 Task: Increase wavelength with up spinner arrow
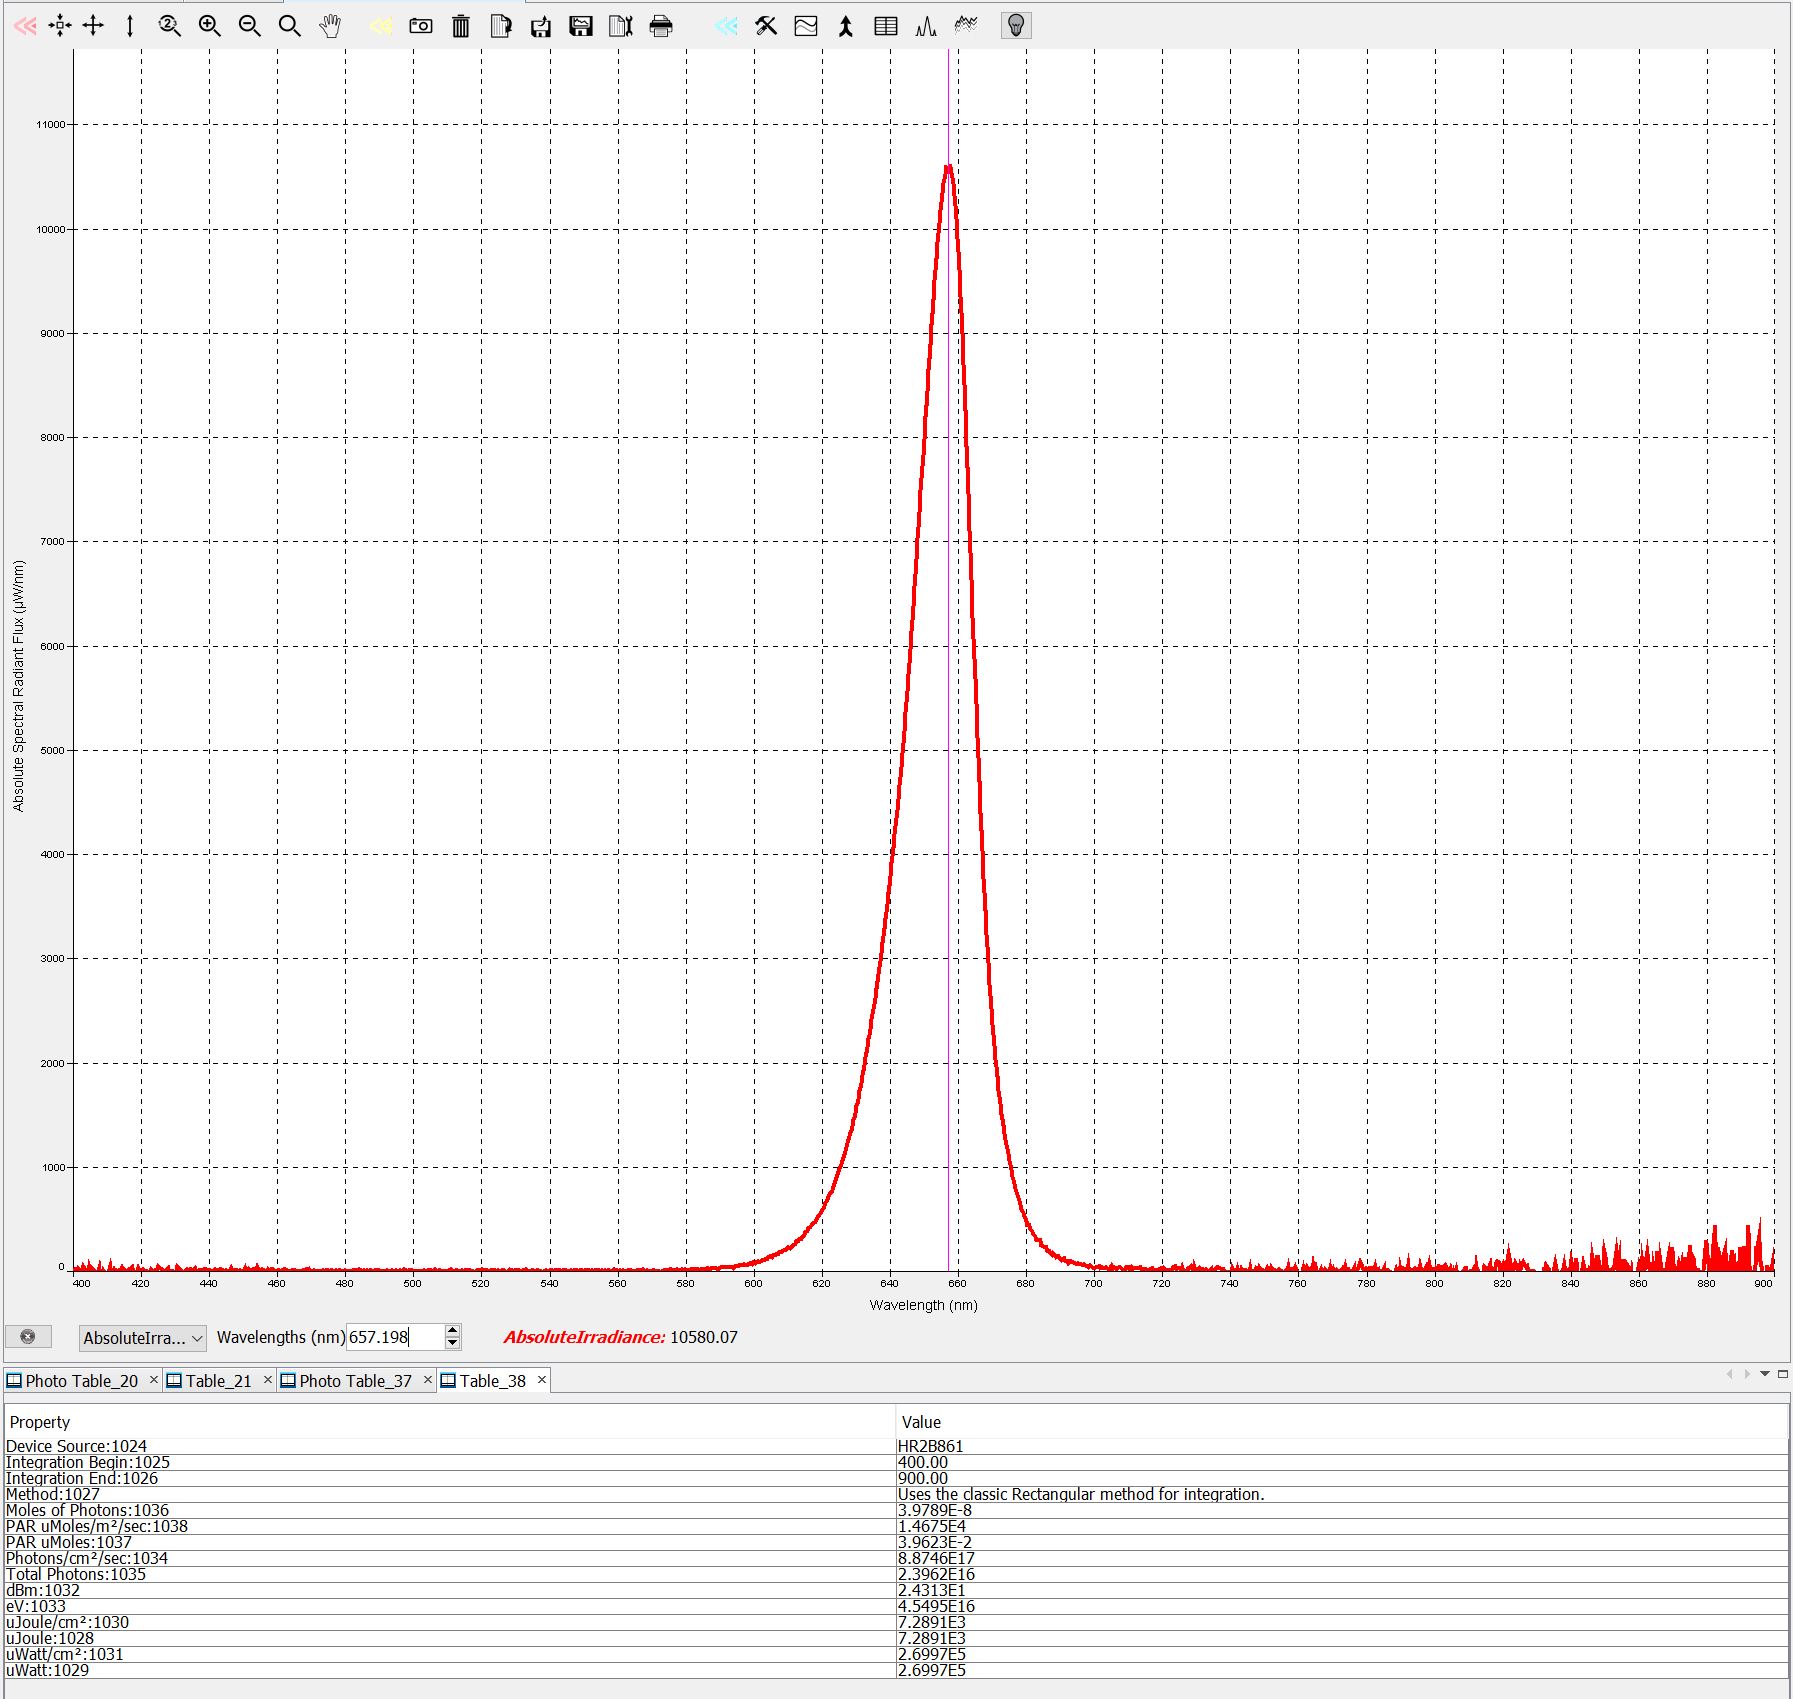[453, 1331]
